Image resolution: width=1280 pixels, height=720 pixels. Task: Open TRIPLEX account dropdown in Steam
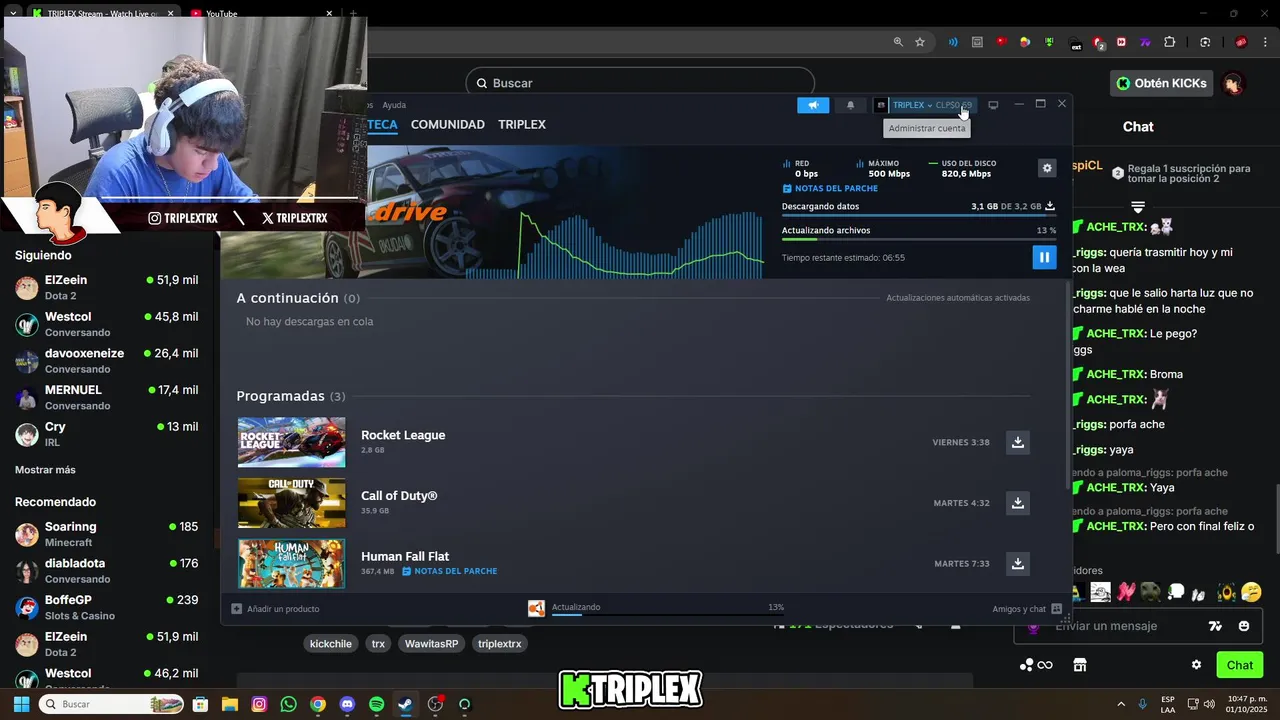pyautogui.click(x=923, y=105)
